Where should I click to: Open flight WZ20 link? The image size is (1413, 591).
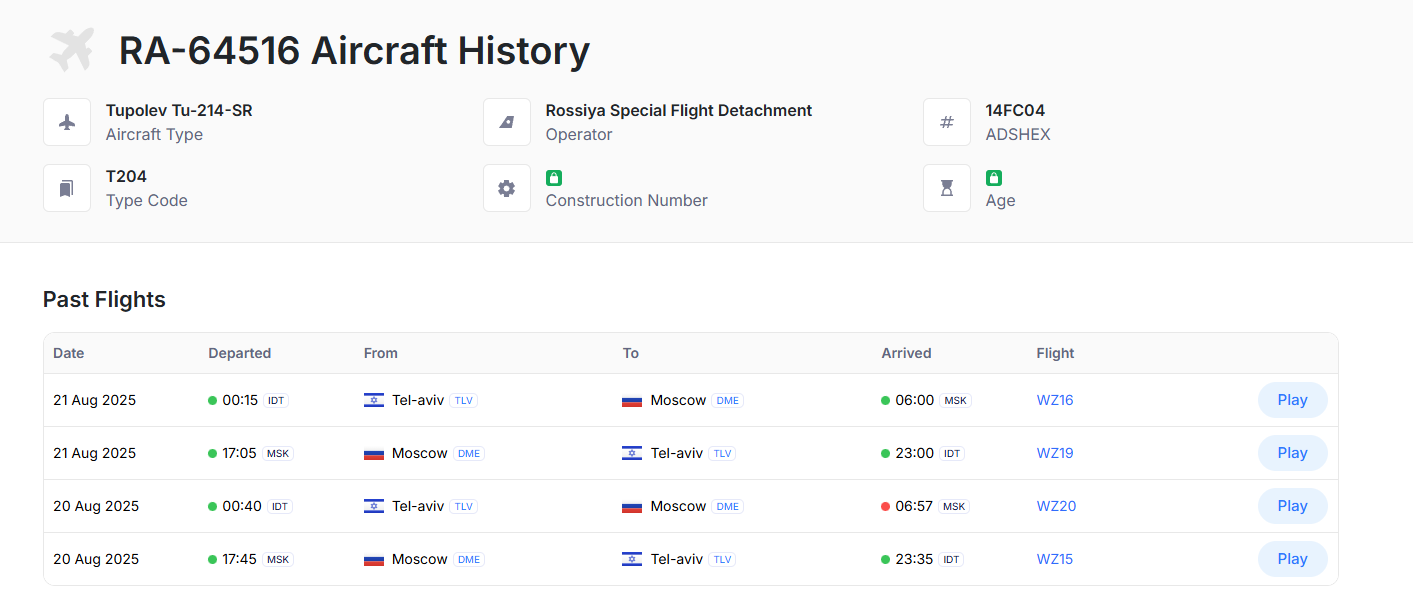[1056, 506]
